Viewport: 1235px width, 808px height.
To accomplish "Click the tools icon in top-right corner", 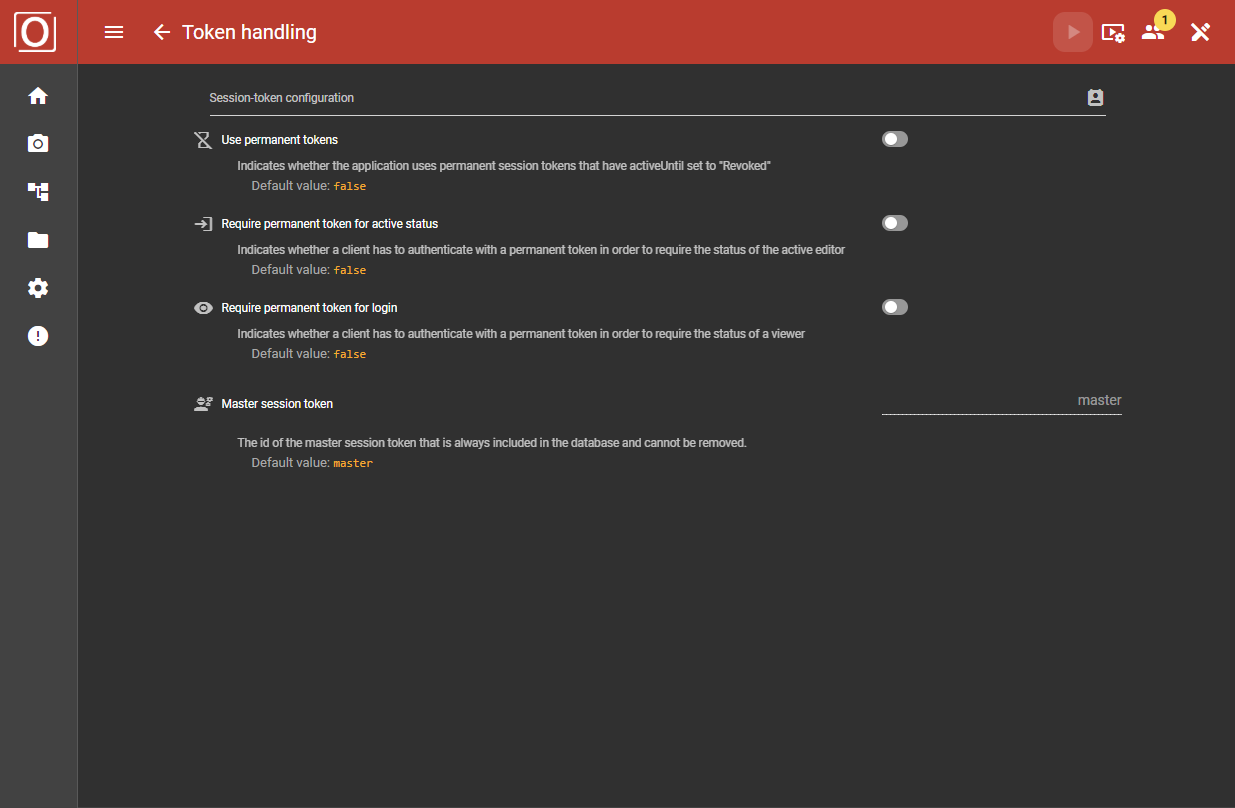I will (x=1200, y=32).
